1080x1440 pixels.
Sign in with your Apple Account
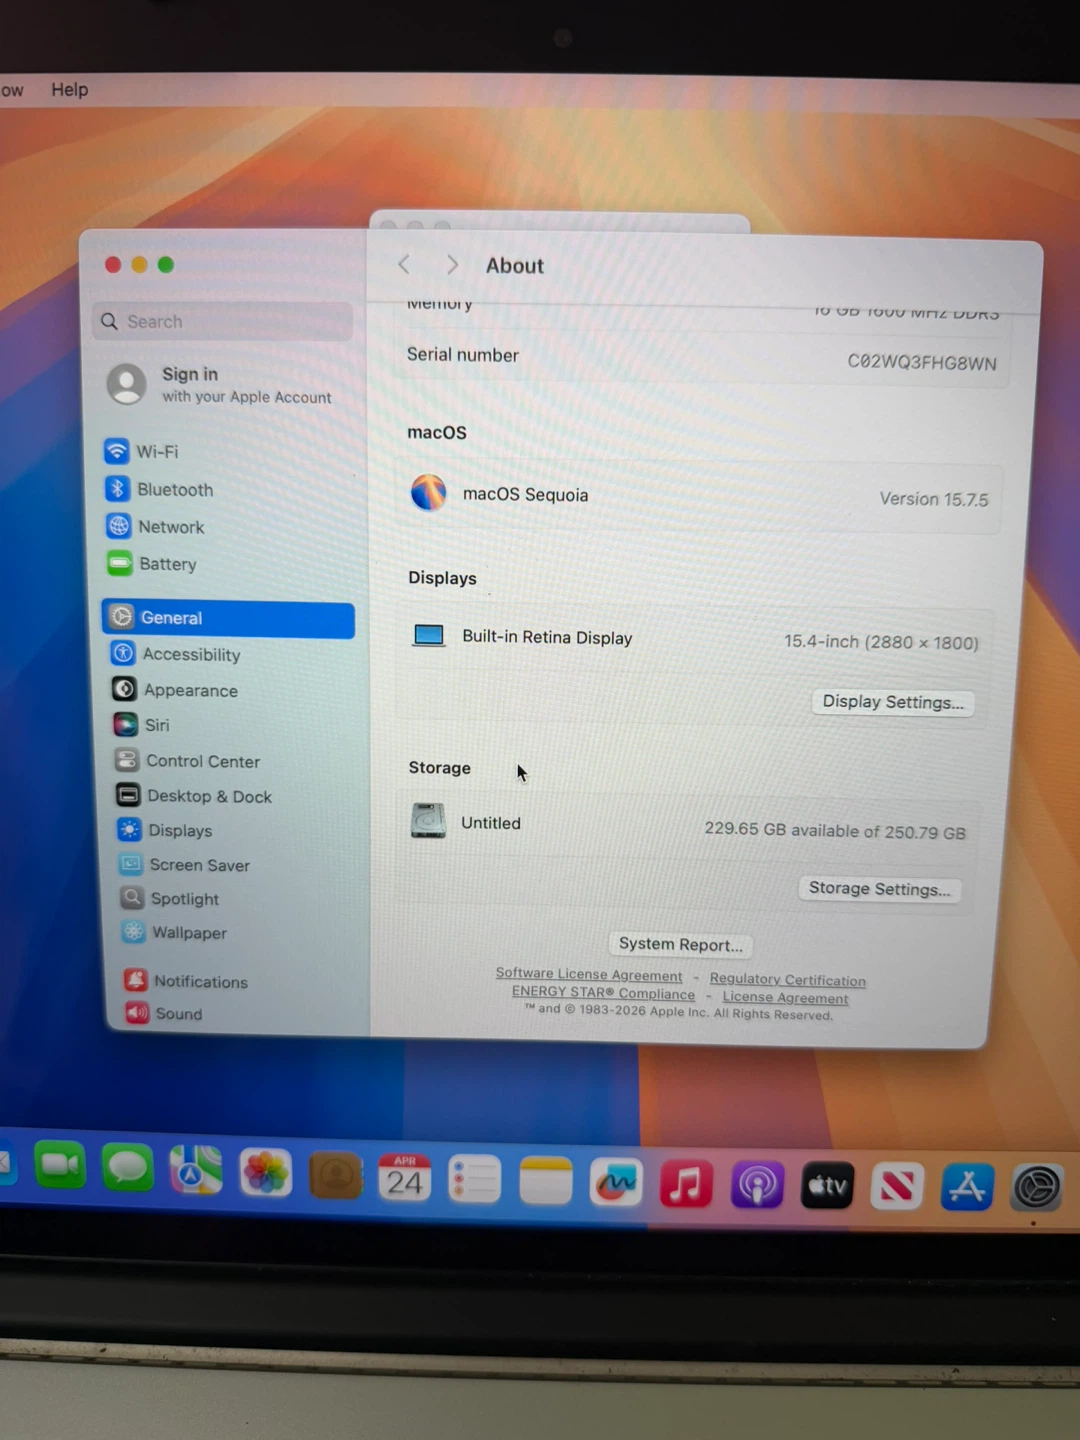222,384
